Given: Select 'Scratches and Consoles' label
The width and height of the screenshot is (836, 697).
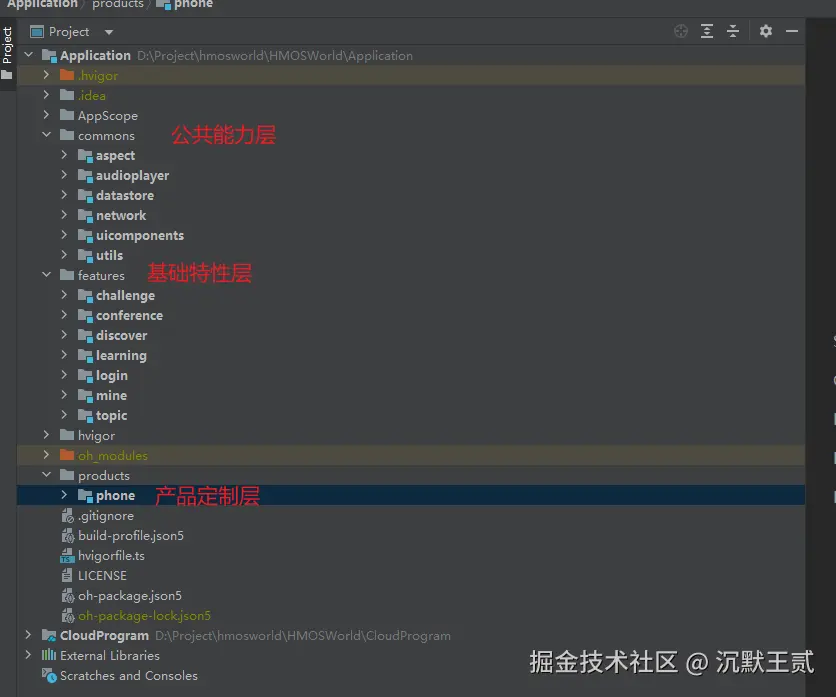Looking at the screenshot, I should [128, 676].
